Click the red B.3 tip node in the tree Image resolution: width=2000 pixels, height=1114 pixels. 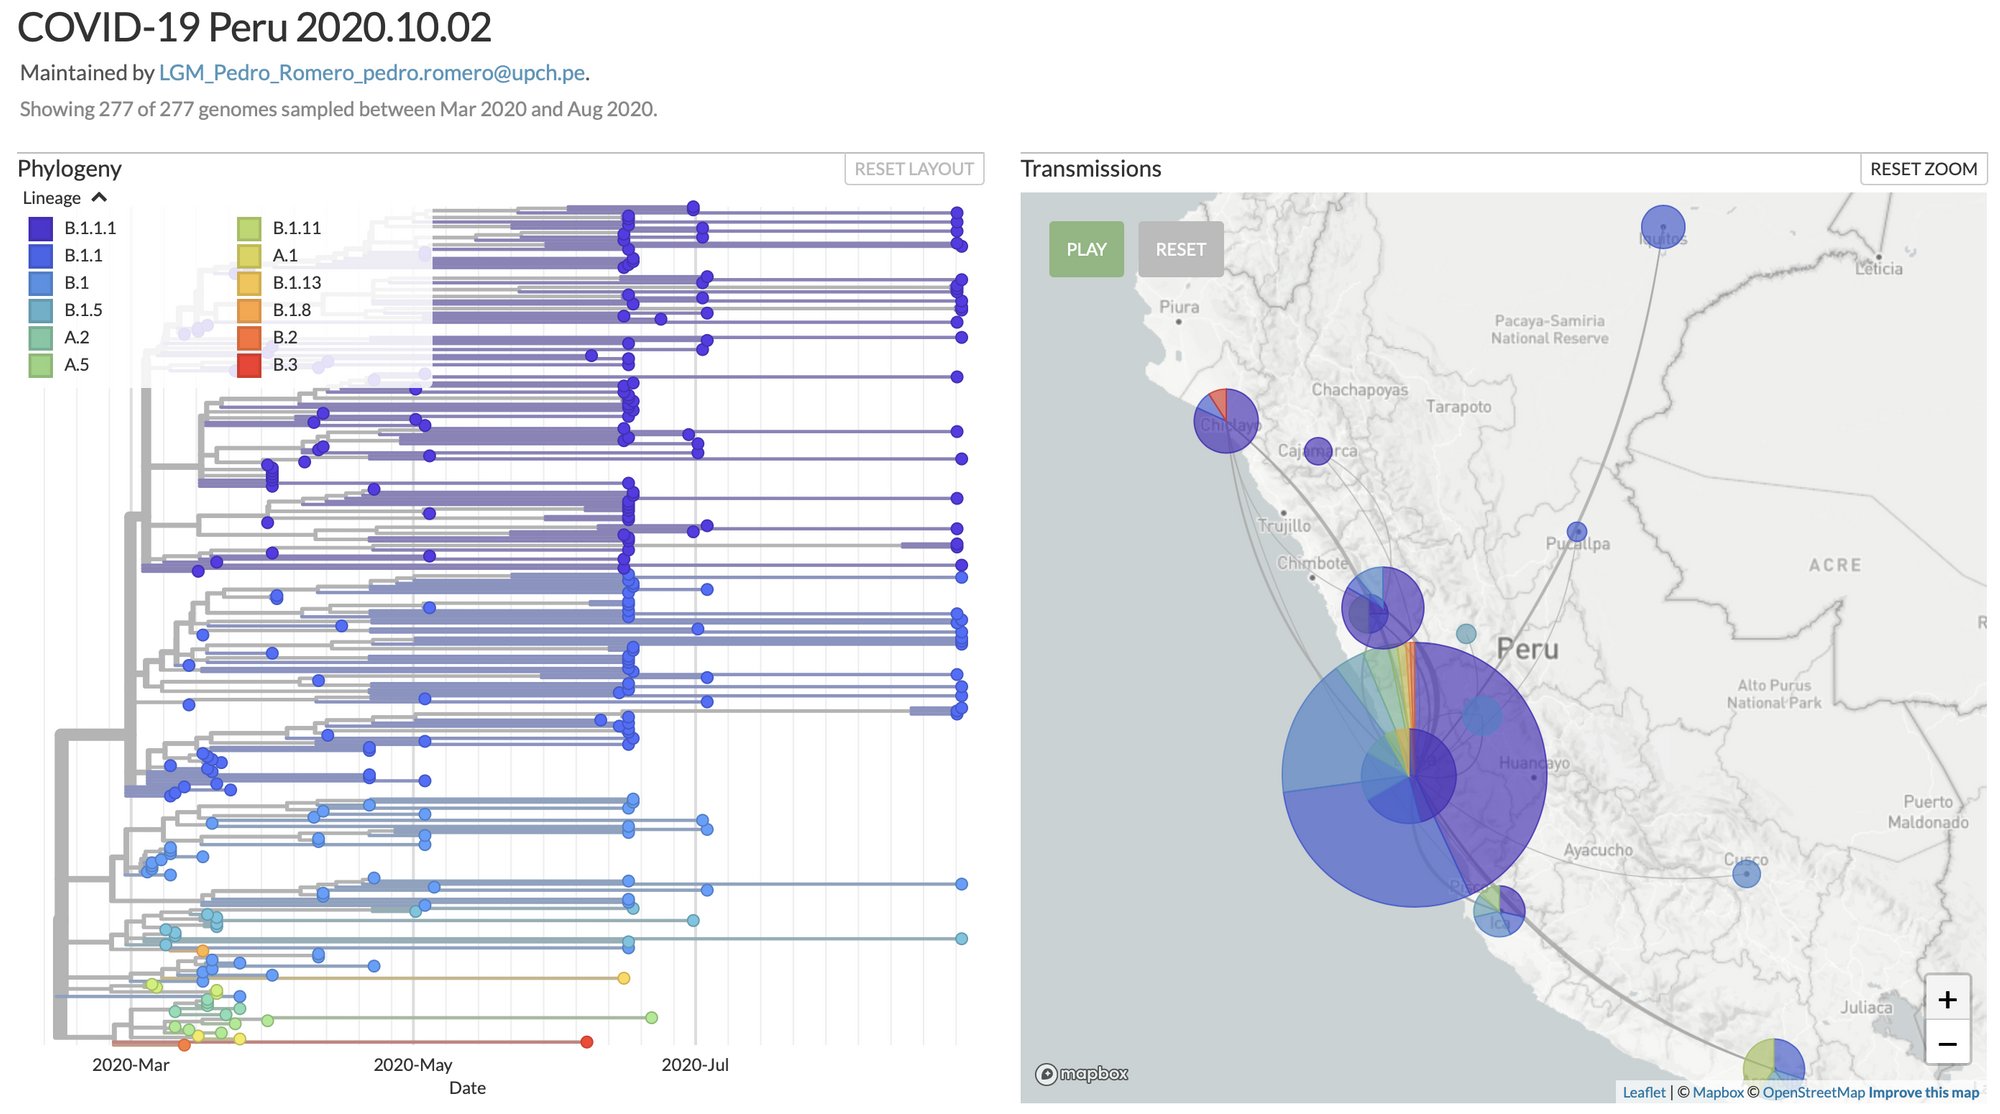coord(587,1042)
